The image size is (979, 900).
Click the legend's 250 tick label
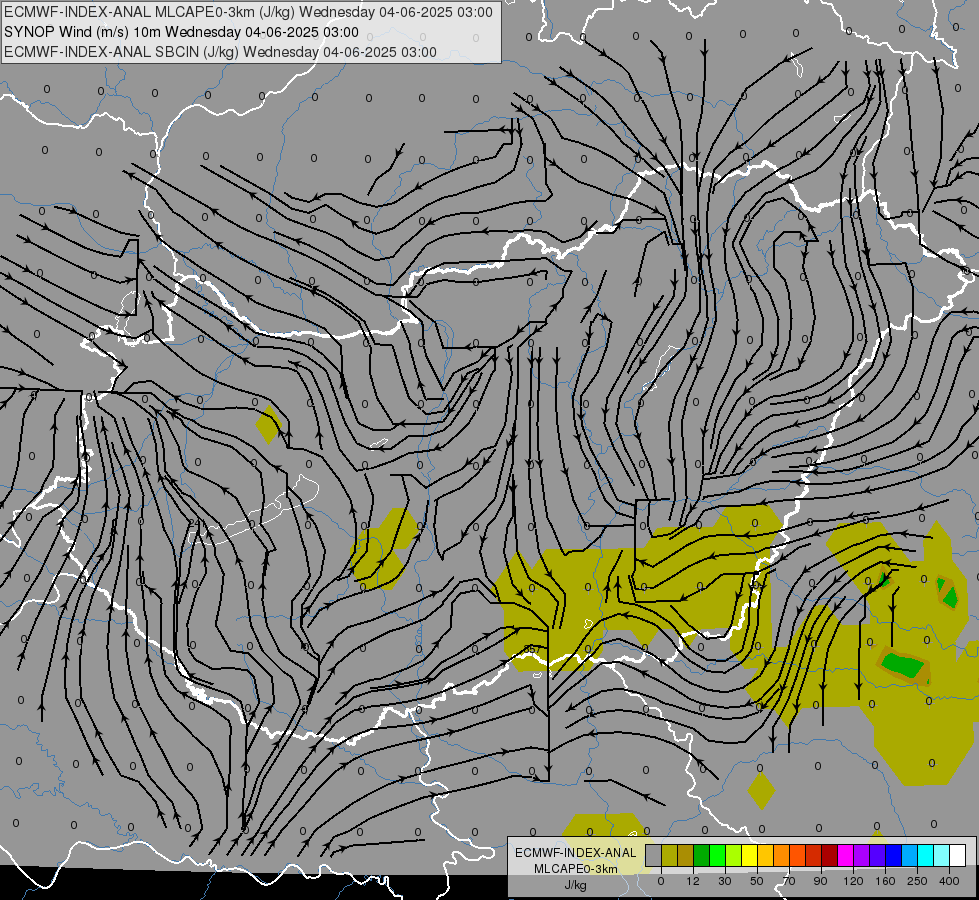coord(917,881)
